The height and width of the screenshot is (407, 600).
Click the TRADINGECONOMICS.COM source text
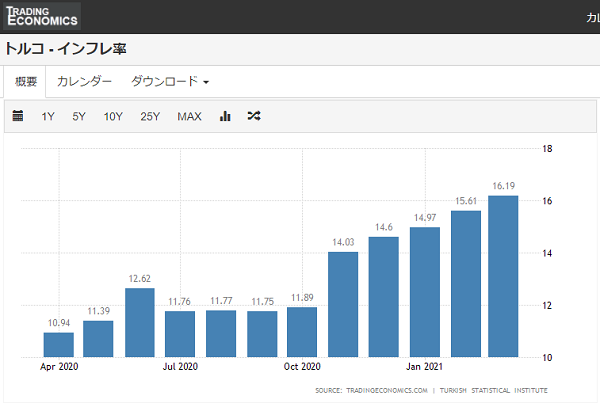[387, 391]
